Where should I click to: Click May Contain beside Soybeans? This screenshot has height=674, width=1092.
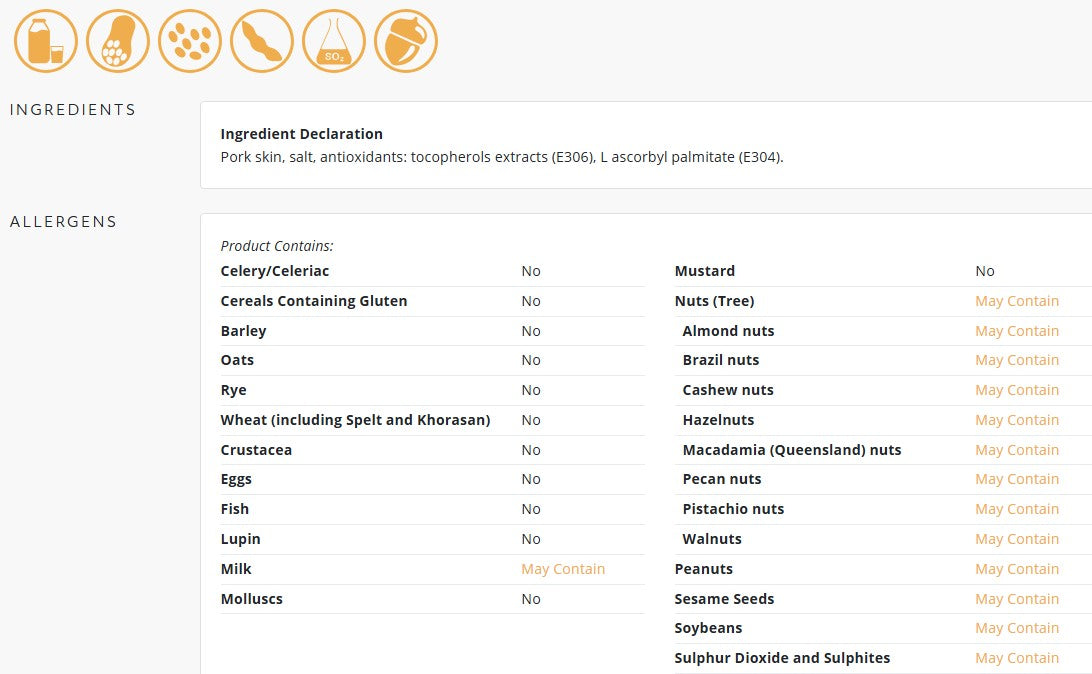pos(1017,628)
